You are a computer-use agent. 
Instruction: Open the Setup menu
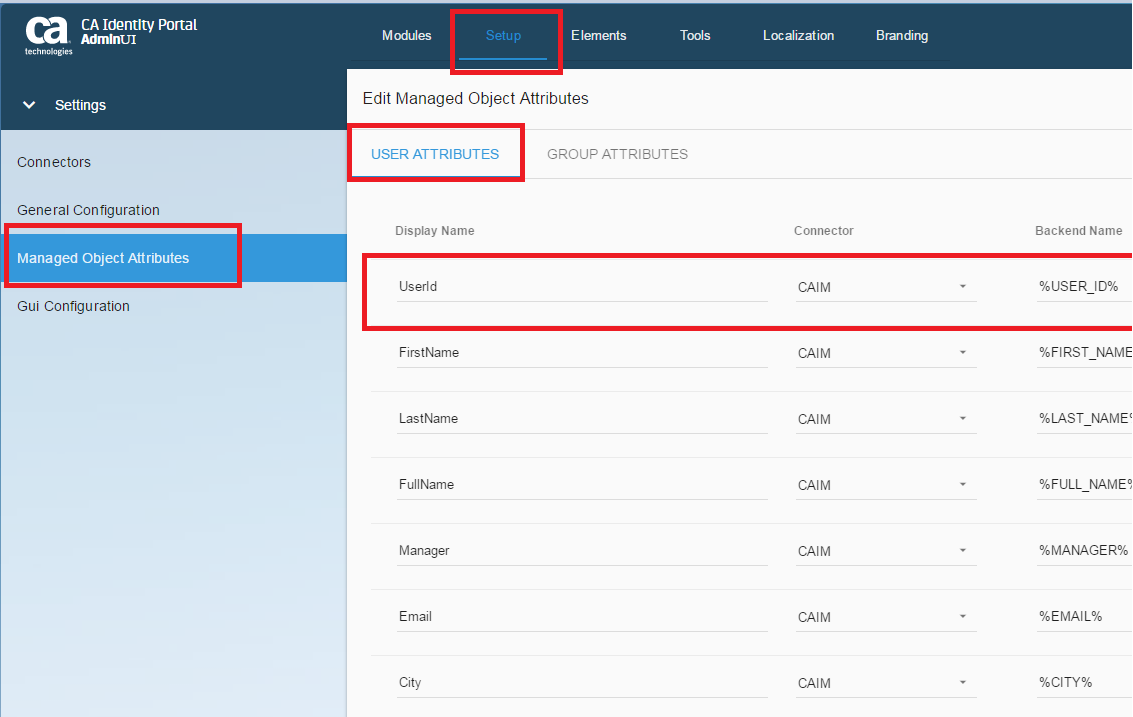pos(503,35)
